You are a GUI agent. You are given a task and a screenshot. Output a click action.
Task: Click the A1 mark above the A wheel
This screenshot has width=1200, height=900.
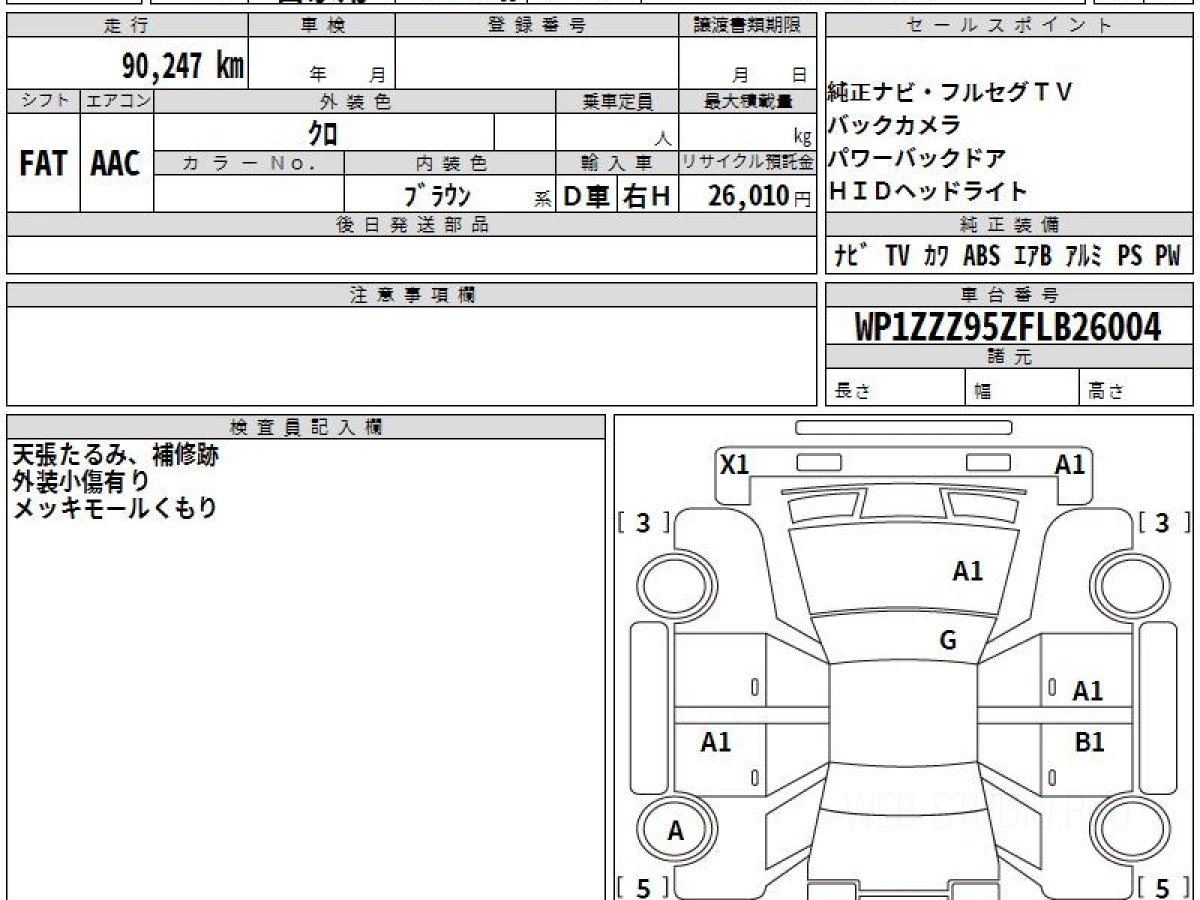tap(716, 742)
